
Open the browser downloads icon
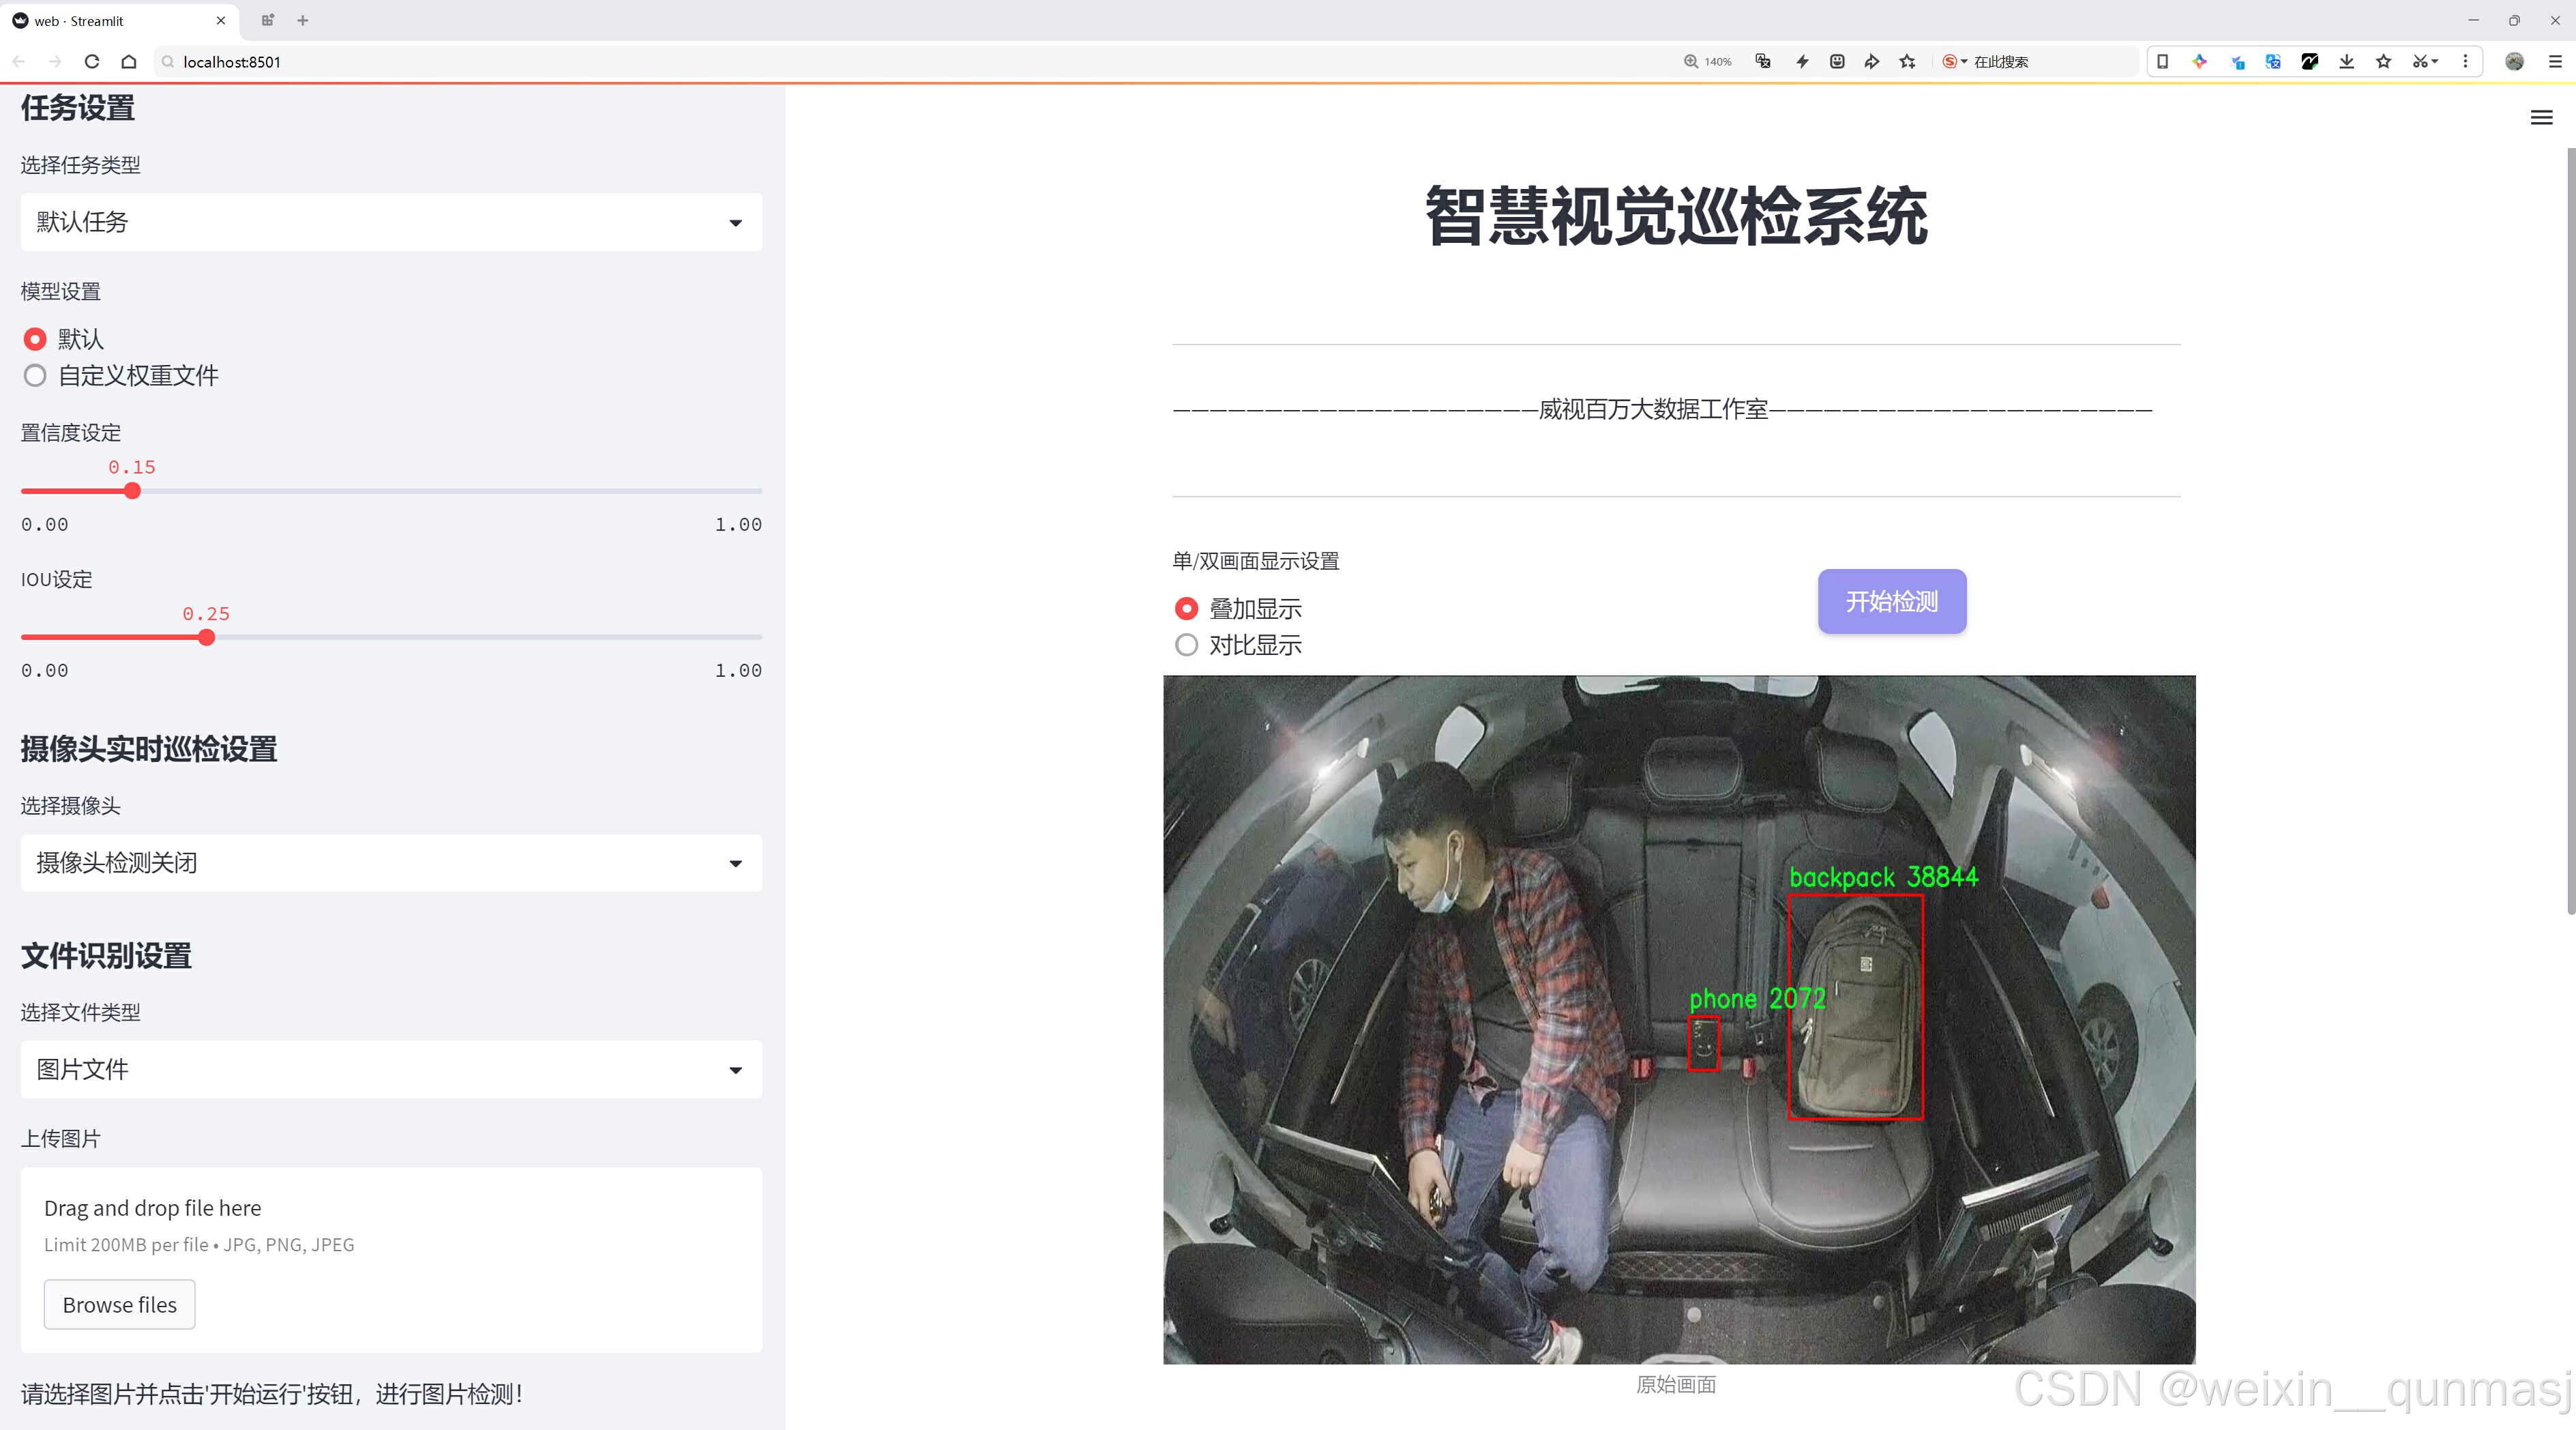[x=2346, y=62]
